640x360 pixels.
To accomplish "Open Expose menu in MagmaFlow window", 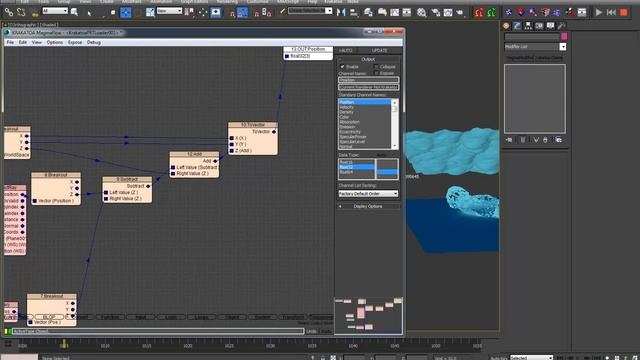I will tap(75, 42).
